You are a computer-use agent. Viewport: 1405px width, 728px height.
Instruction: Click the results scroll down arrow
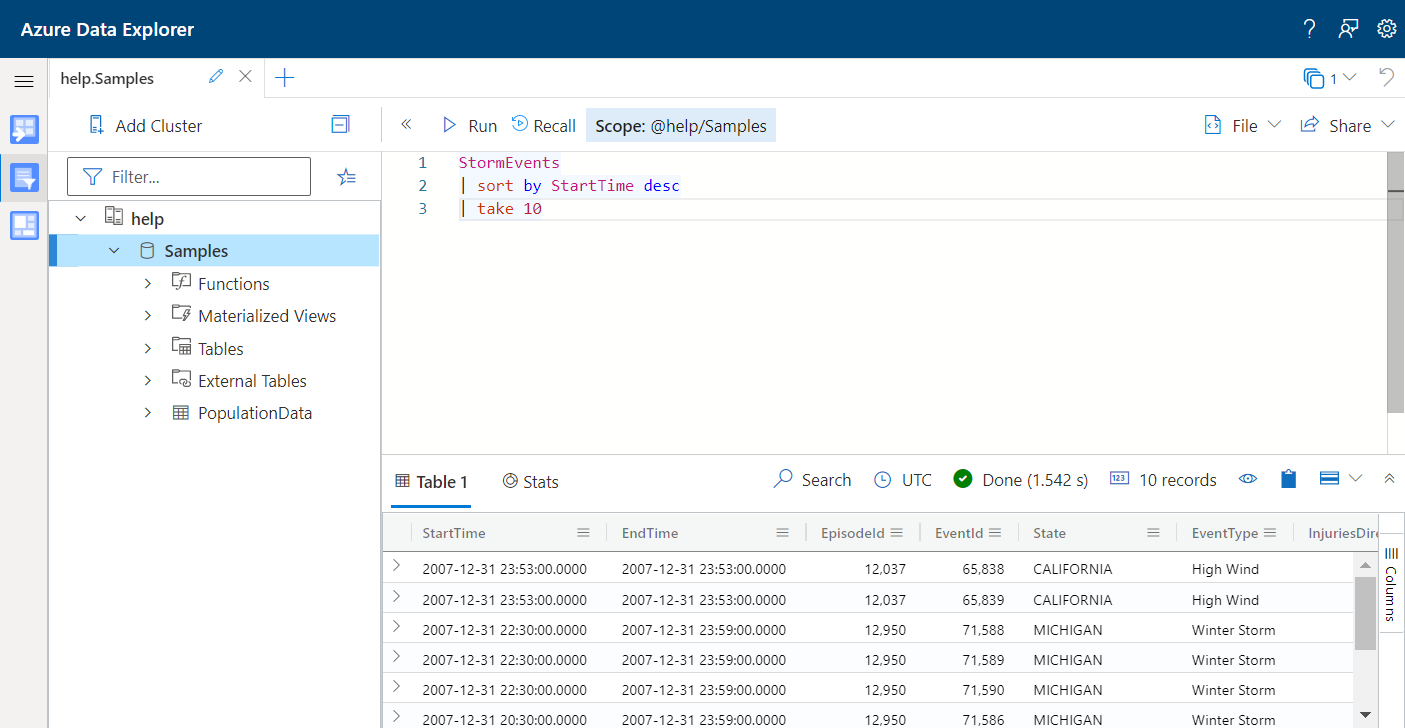point(1365,714)
